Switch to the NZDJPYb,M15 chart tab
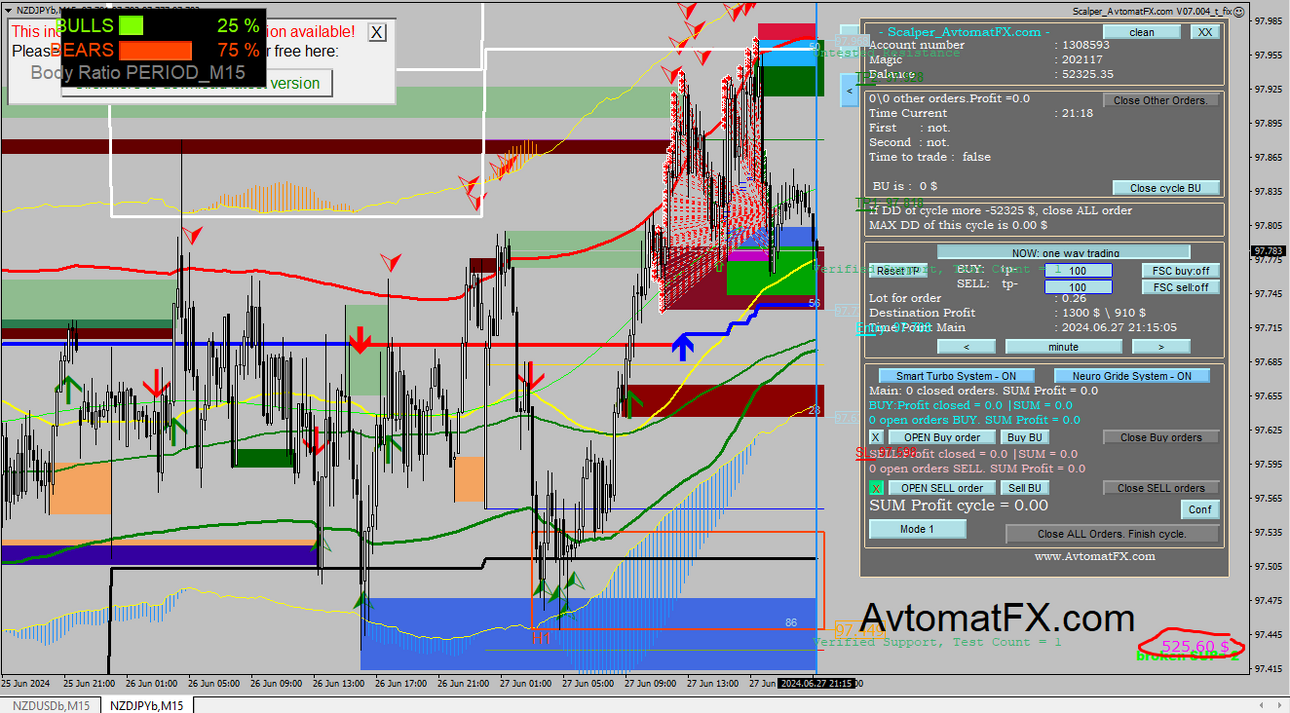1290x713 pixels. (x=147, y=706)
